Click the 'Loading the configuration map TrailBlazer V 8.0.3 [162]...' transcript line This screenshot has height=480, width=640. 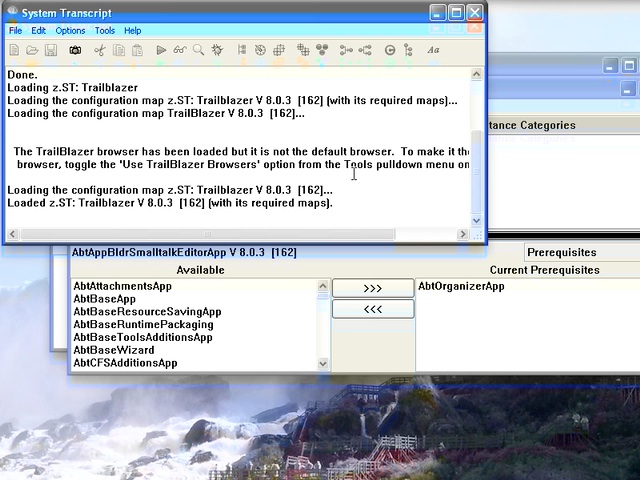pyautogui.click(x=156, y=113)
